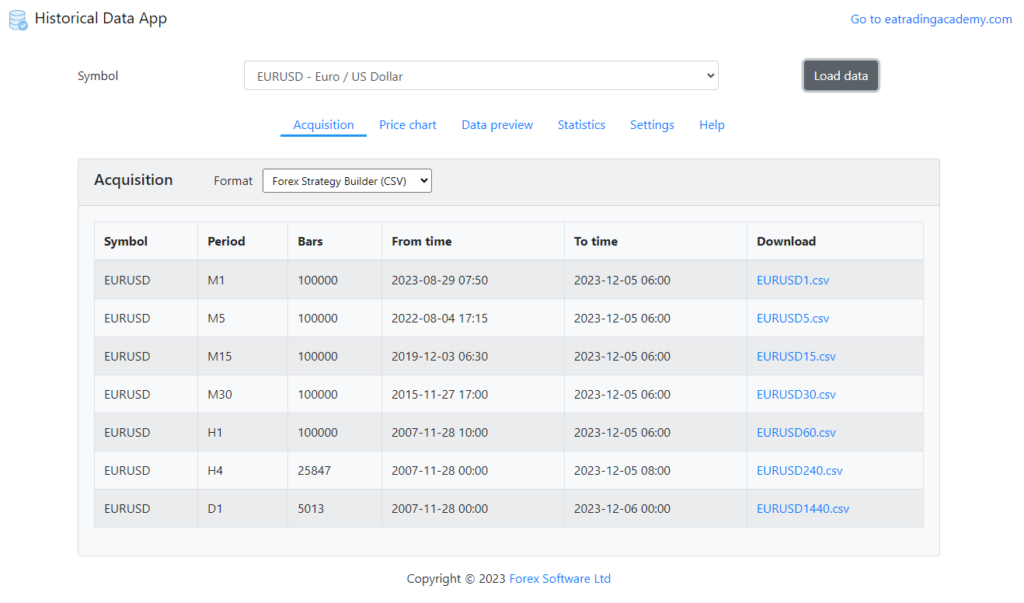This screenshot has width=1024, height=603.
Task: Click the Forex Software Ltd copyright link
Action: click(x=560, y=578)
